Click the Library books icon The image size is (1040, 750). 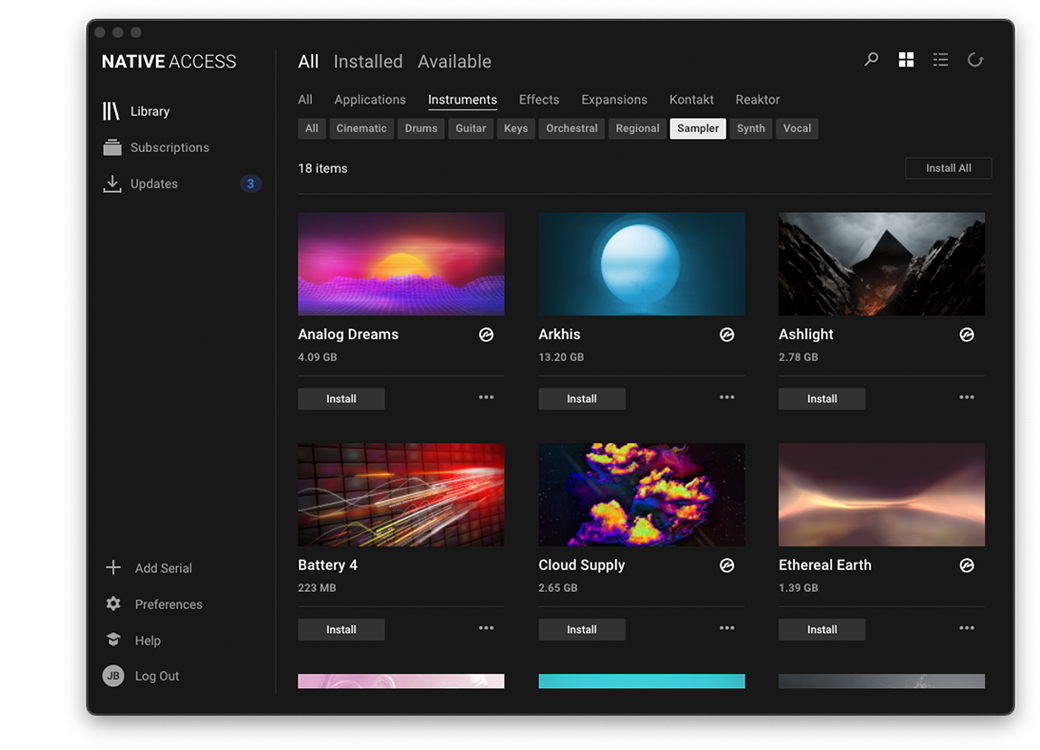[x=111, y=111]
